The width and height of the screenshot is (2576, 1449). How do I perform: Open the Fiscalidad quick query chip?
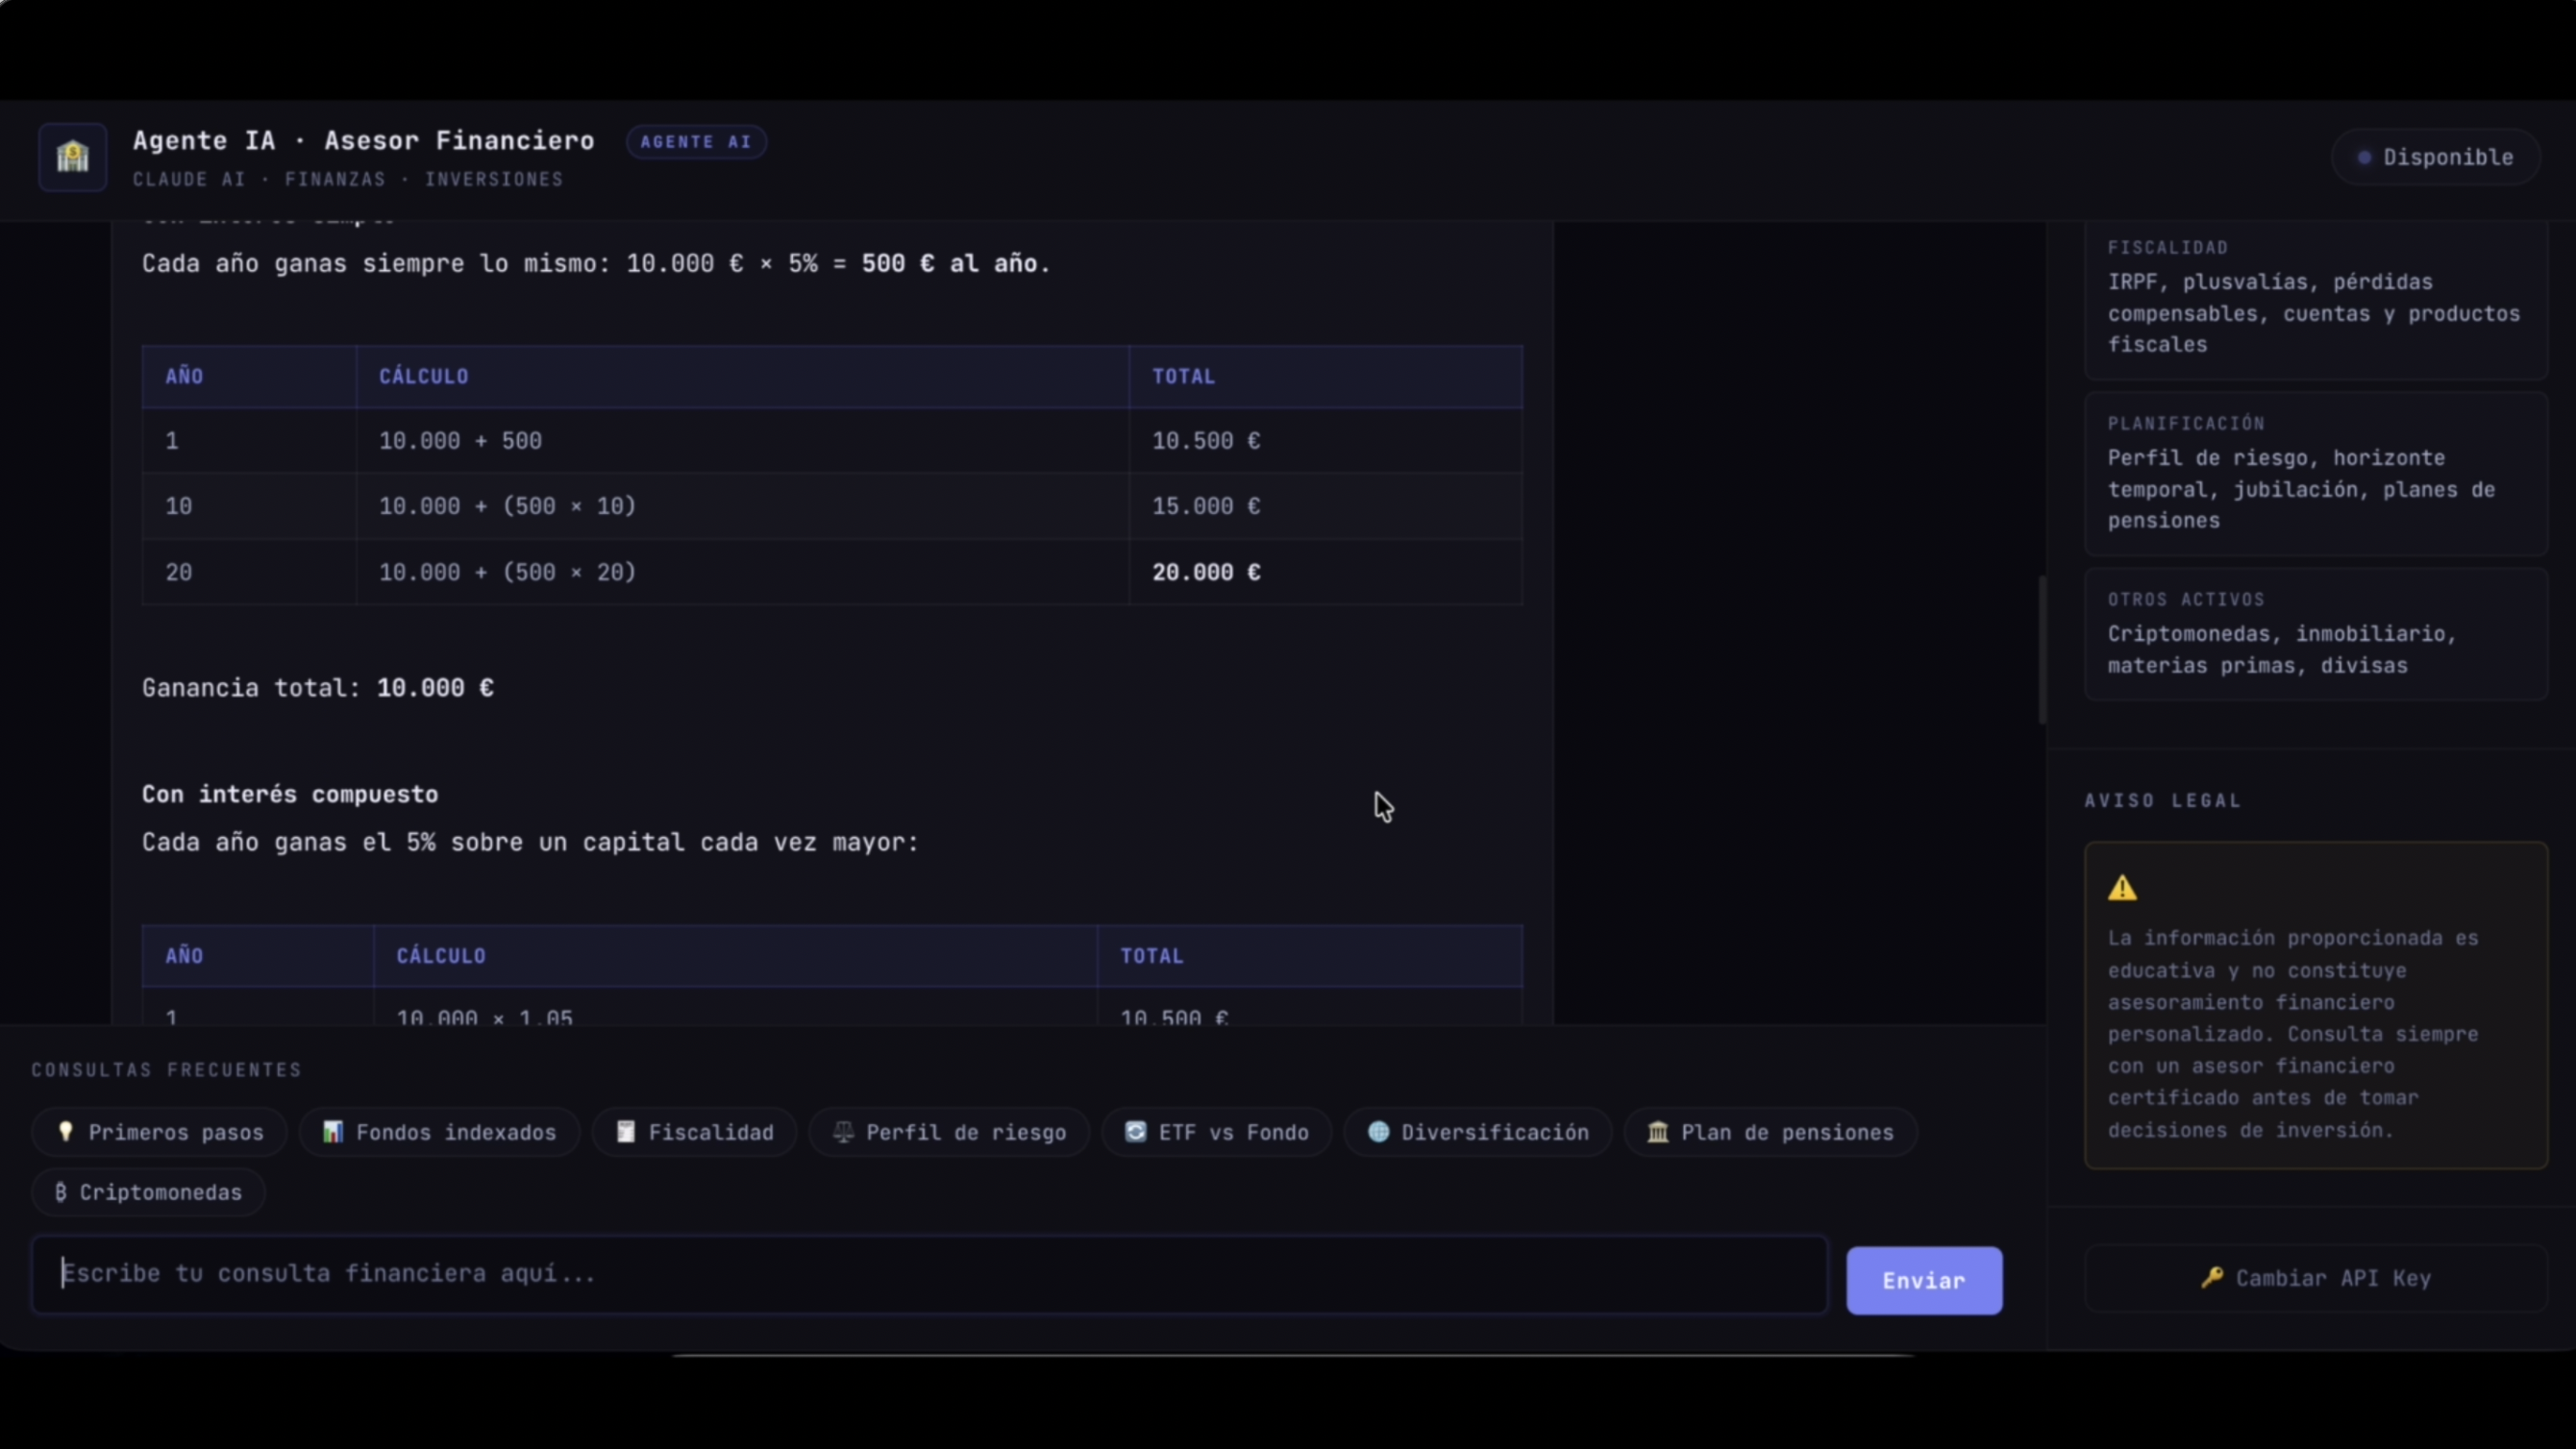tap(694, 1132)
